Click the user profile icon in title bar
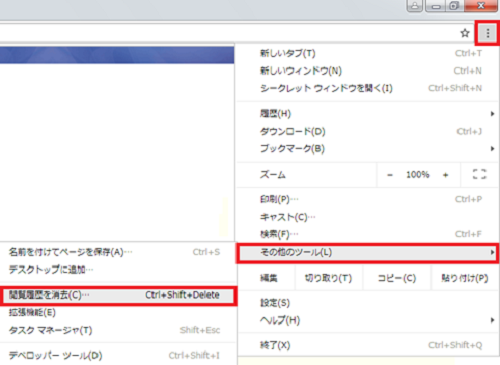Image resolution: width=500 pixels, height=365 pixels. (x=415, y=5)
